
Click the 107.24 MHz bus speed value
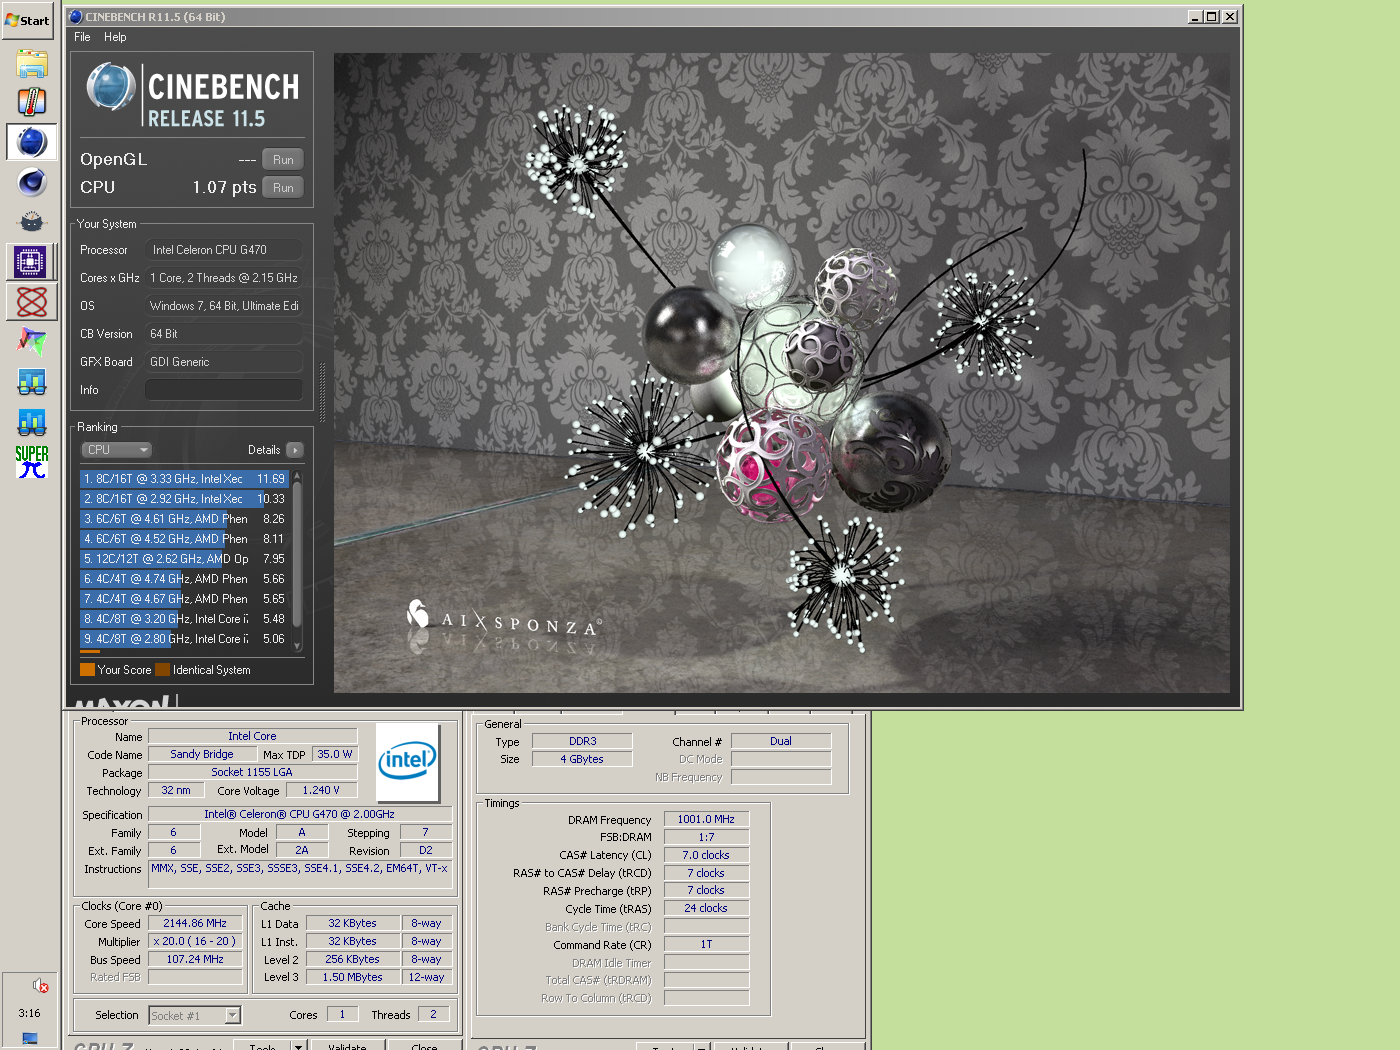pos(195,959)
